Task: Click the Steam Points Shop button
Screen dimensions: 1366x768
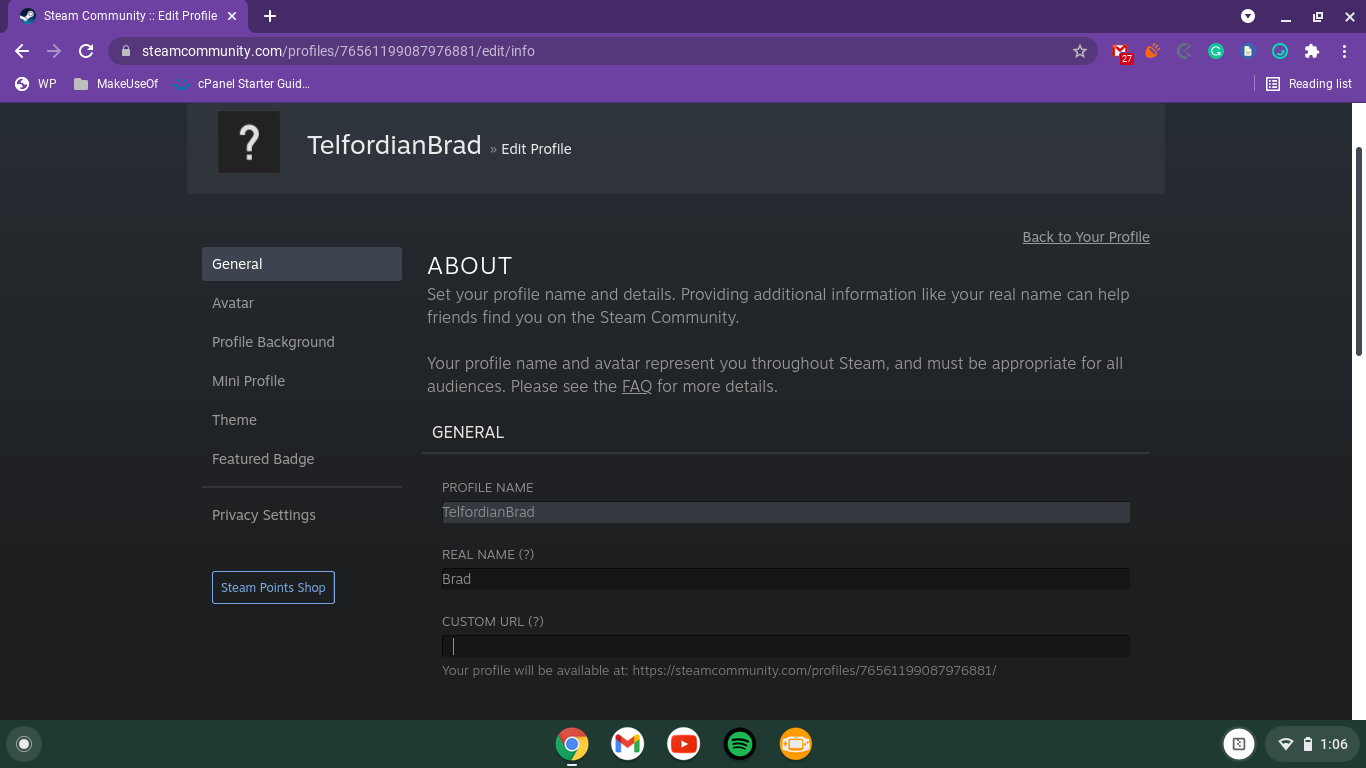Action: pyautogui.click(x=273, y=588)
